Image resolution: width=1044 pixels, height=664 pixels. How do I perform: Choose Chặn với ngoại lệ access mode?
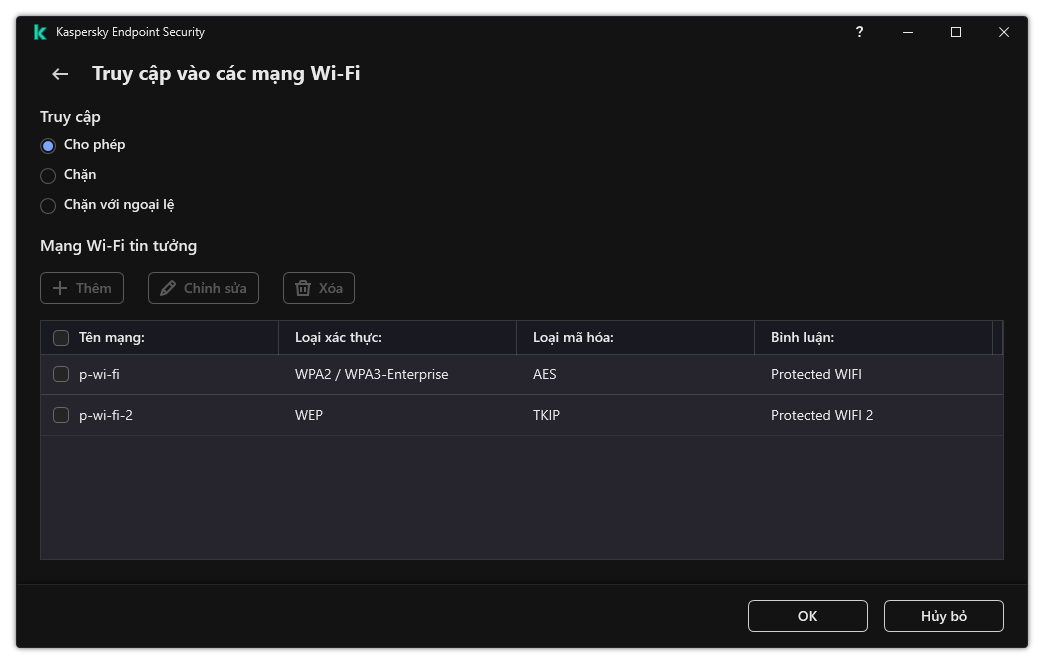[x=48, y=205]
